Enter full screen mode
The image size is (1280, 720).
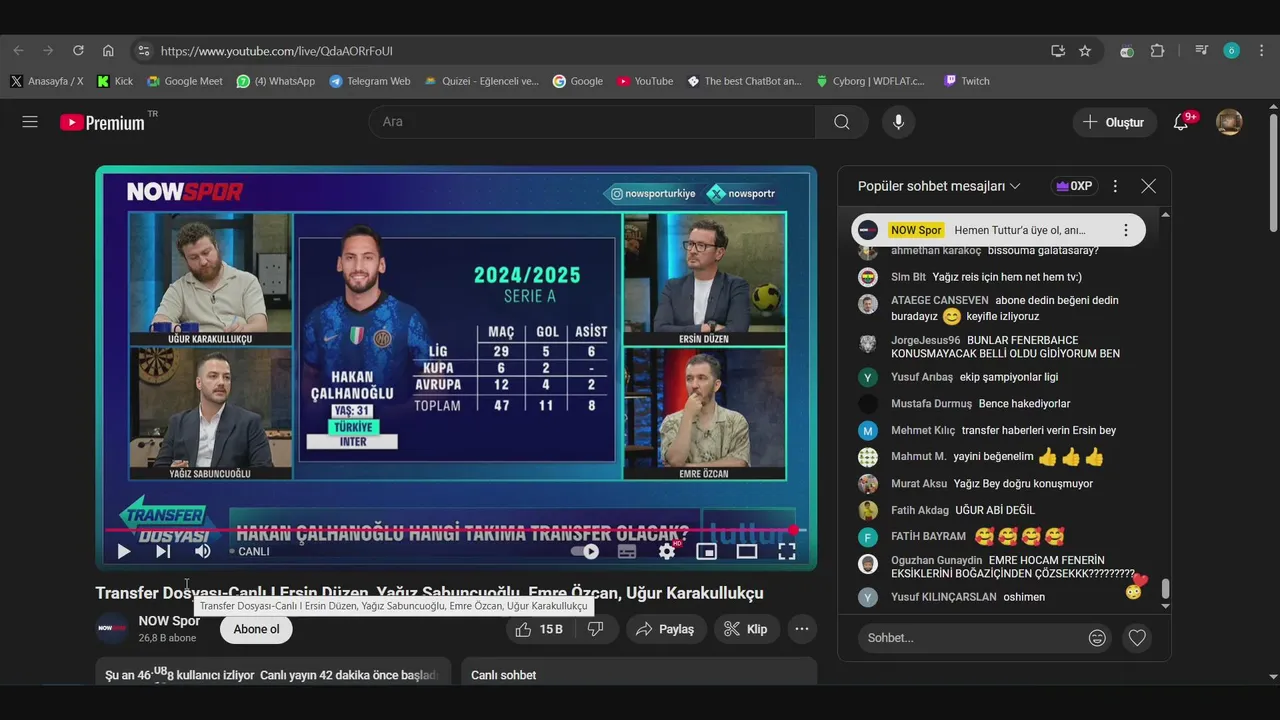[x=787, y=551]
